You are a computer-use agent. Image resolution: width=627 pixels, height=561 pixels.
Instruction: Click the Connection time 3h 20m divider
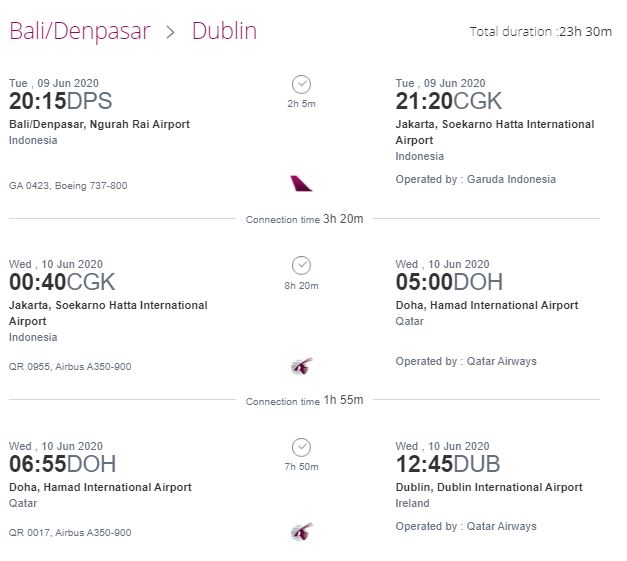coord(304,219)
